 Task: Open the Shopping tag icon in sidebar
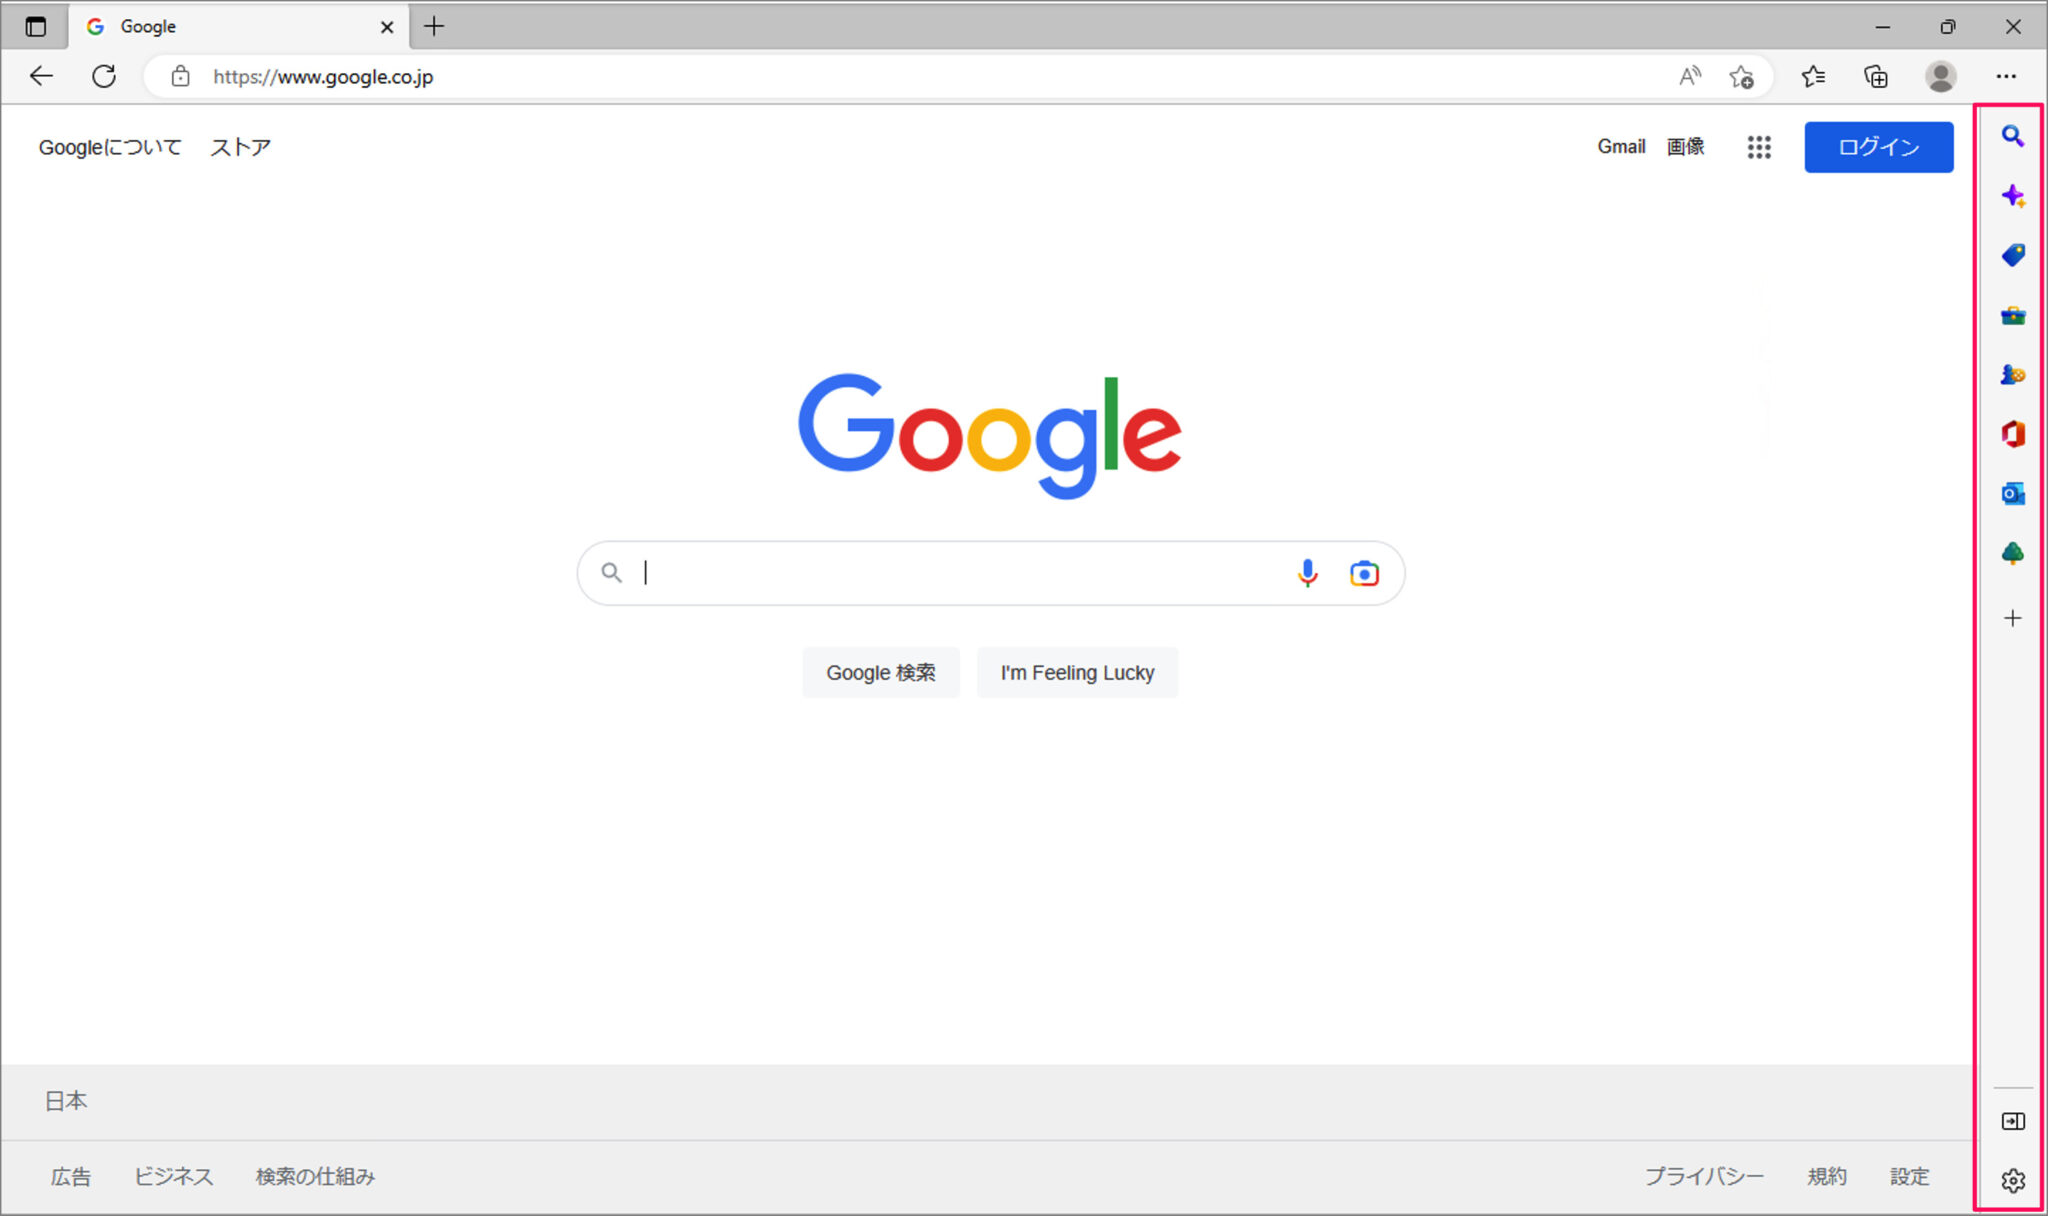point(2013,255)
